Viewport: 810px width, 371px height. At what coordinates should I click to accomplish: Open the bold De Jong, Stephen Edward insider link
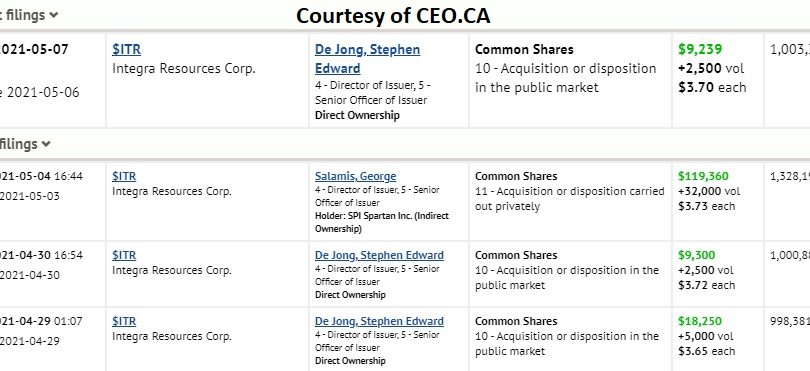[367, 59]
